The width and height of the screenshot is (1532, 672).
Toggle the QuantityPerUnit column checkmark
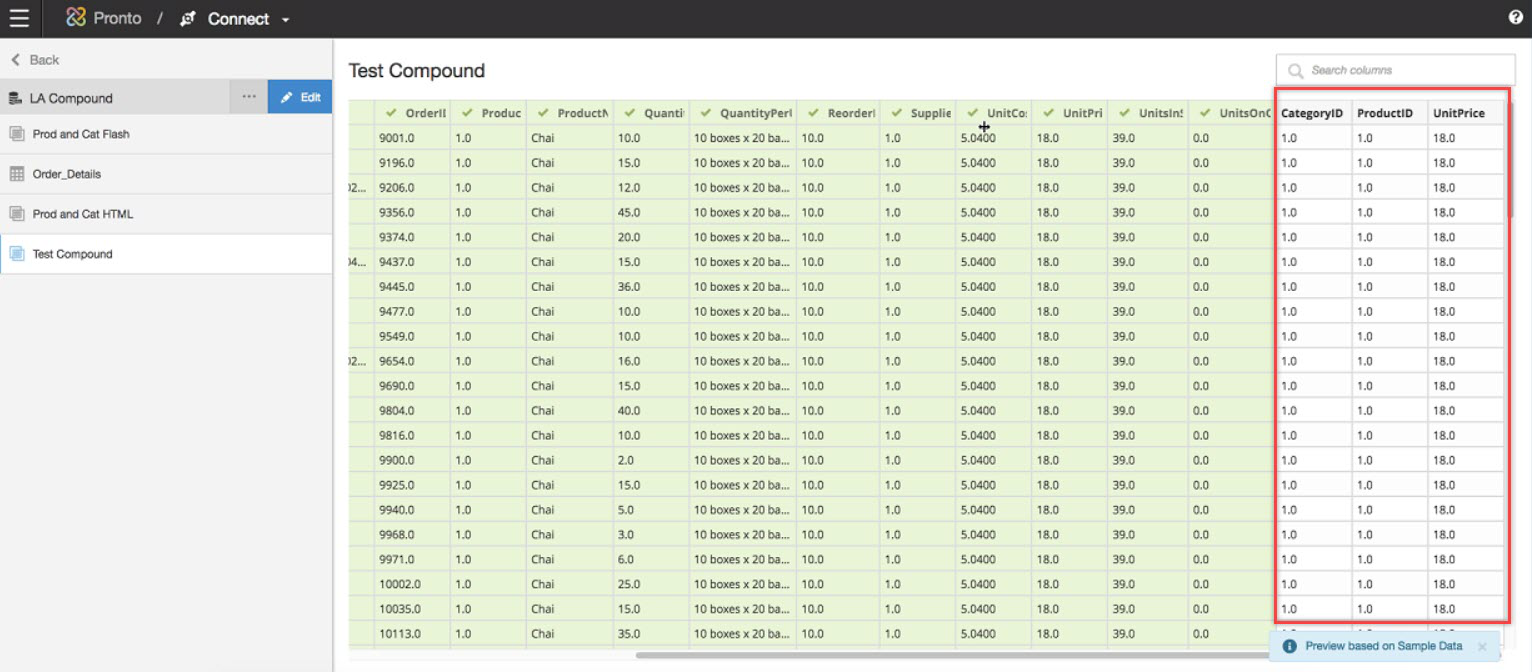706,113
